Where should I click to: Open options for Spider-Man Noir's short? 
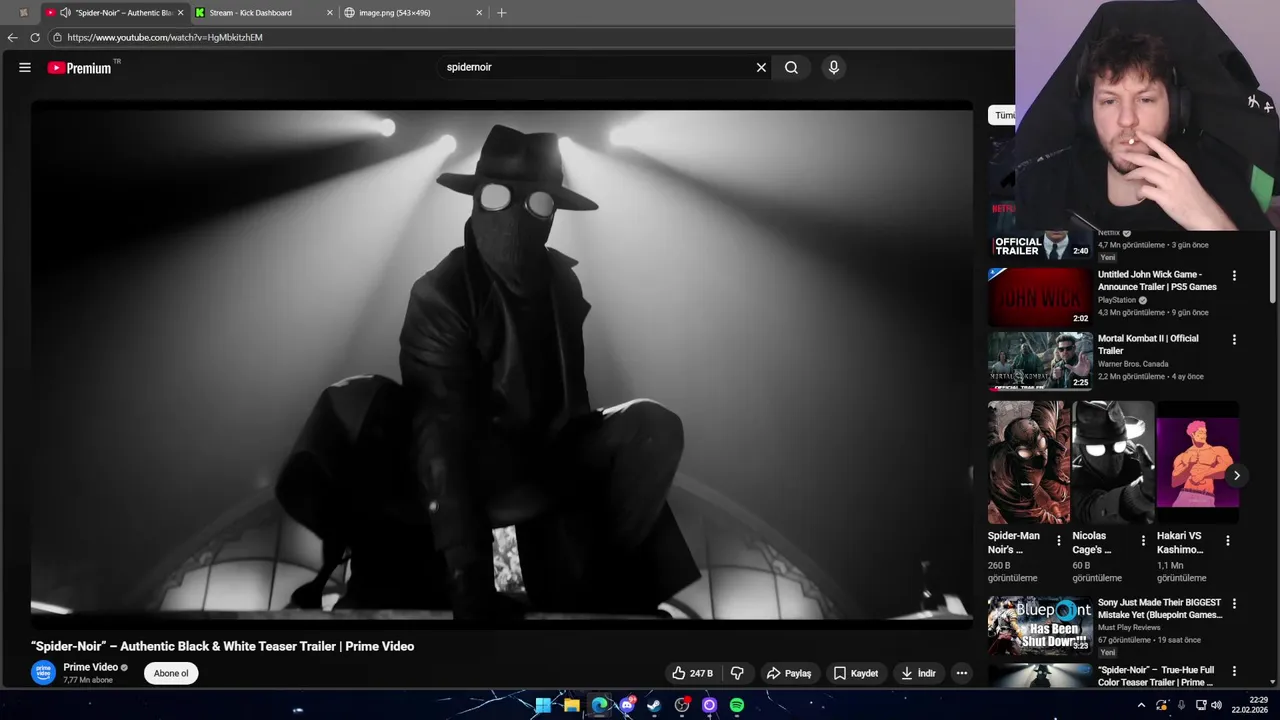(x=1059, y=540)
